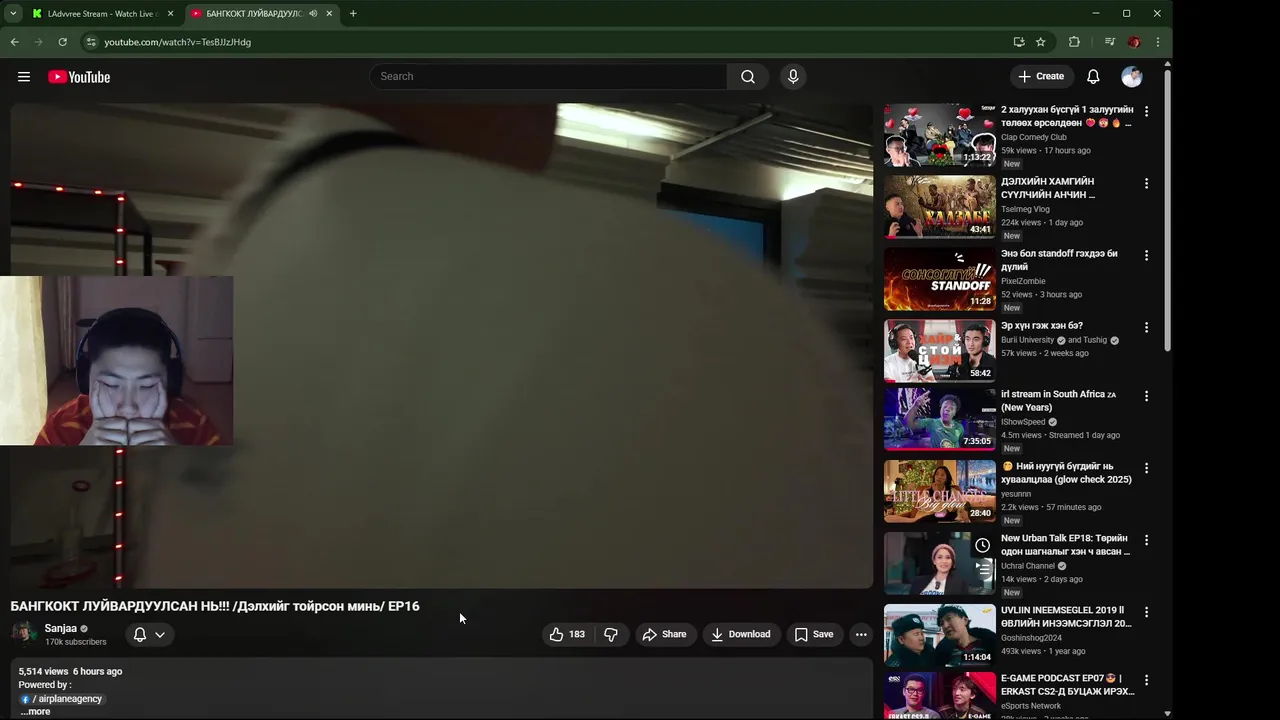Screen dimensions: 1280x720
Task: Open options for IShowSpeed stream video
Action: [1146, 396]
